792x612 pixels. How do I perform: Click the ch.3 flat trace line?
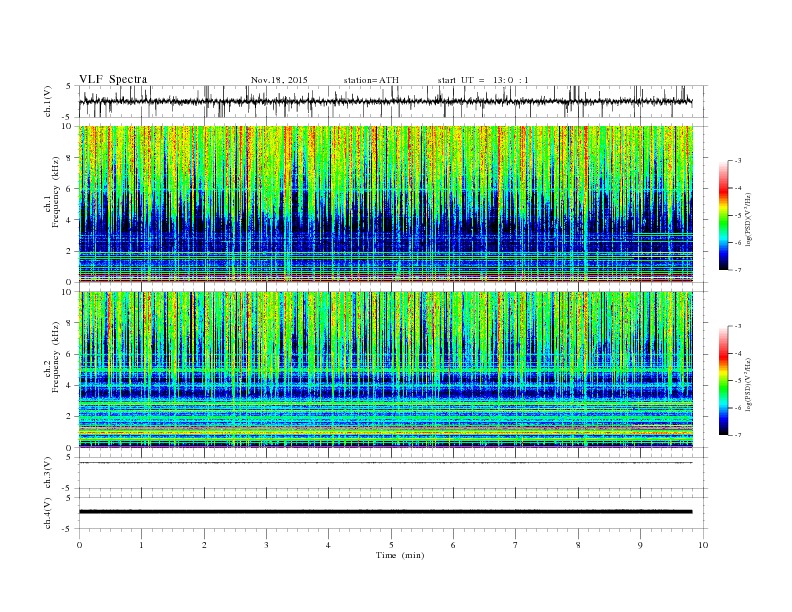[x=385, y=463]
